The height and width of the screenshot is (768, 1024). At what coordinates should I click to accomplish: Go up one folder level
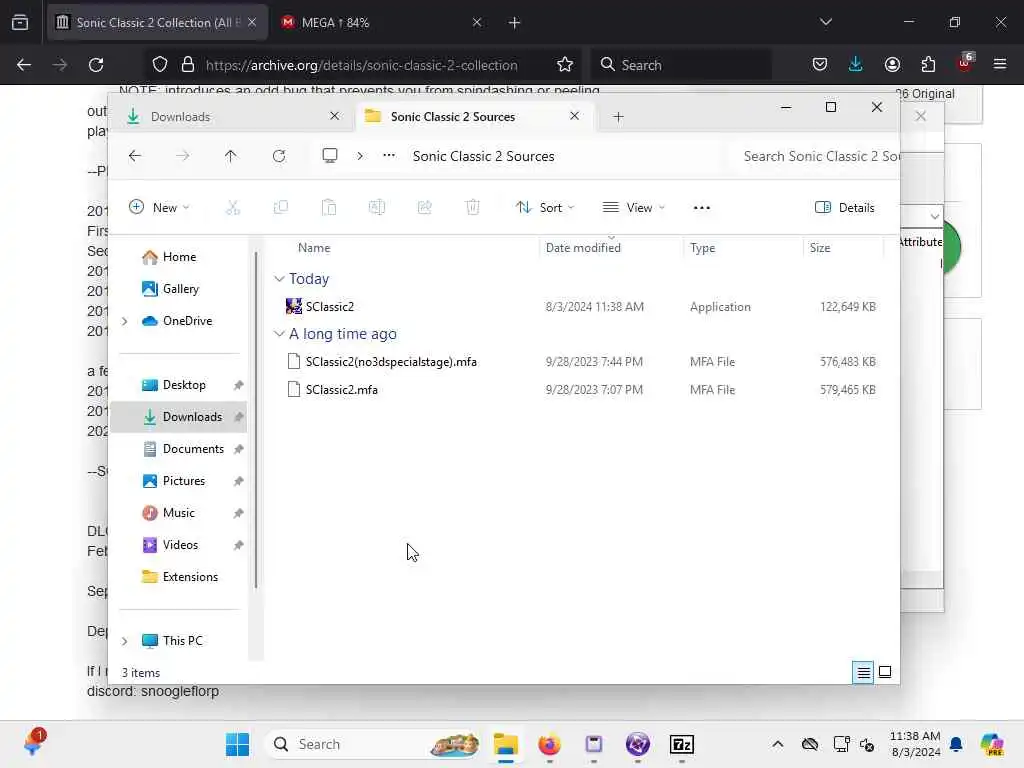coord(231,156)
